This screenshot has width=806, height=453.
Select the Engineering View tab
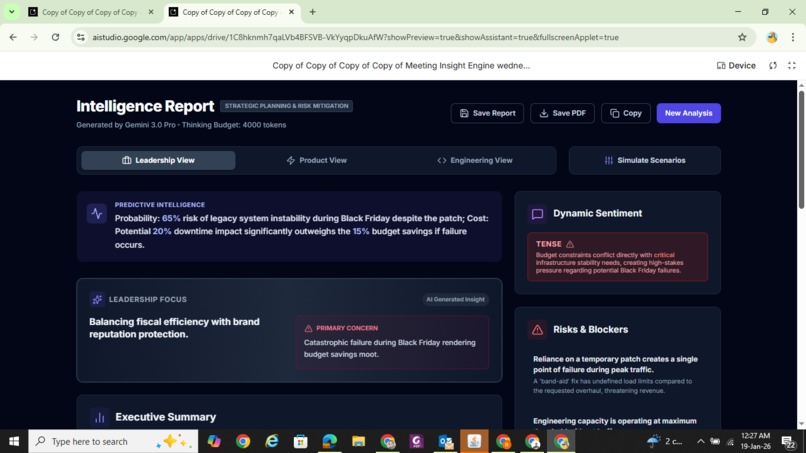click(474, 160)
